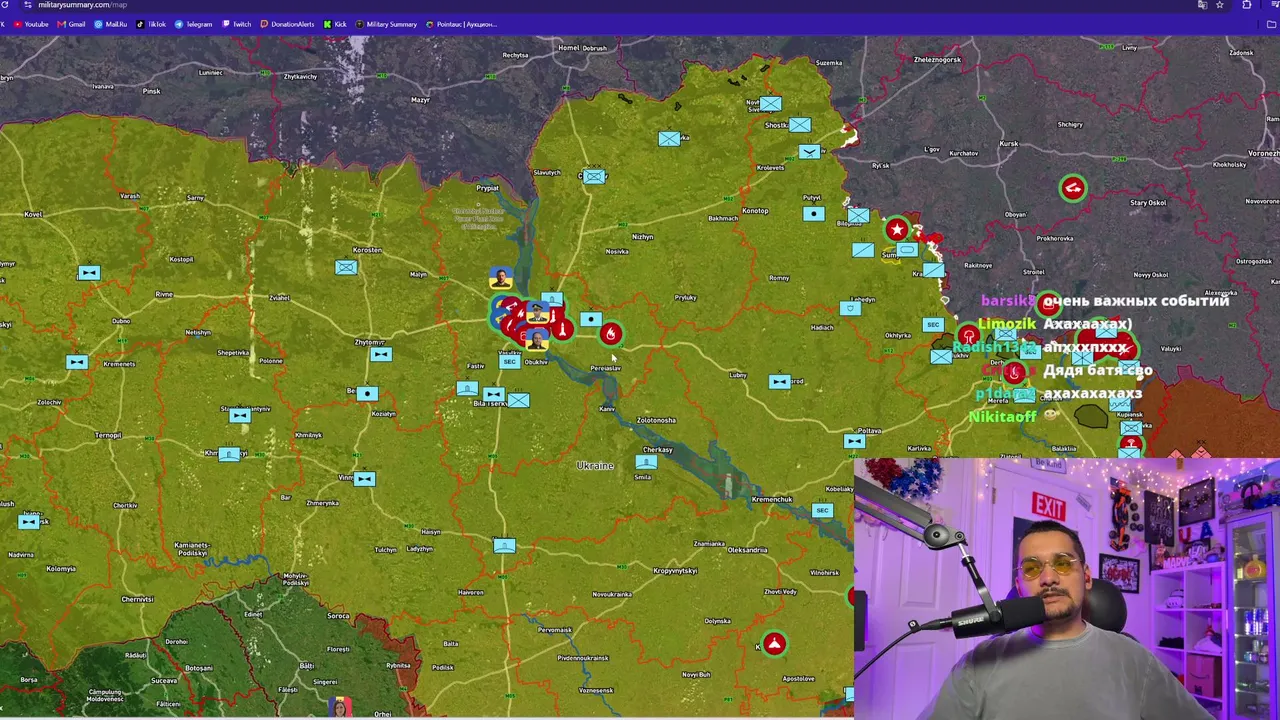
Task: Click the unit marker near Poltava
Action: 854,440
